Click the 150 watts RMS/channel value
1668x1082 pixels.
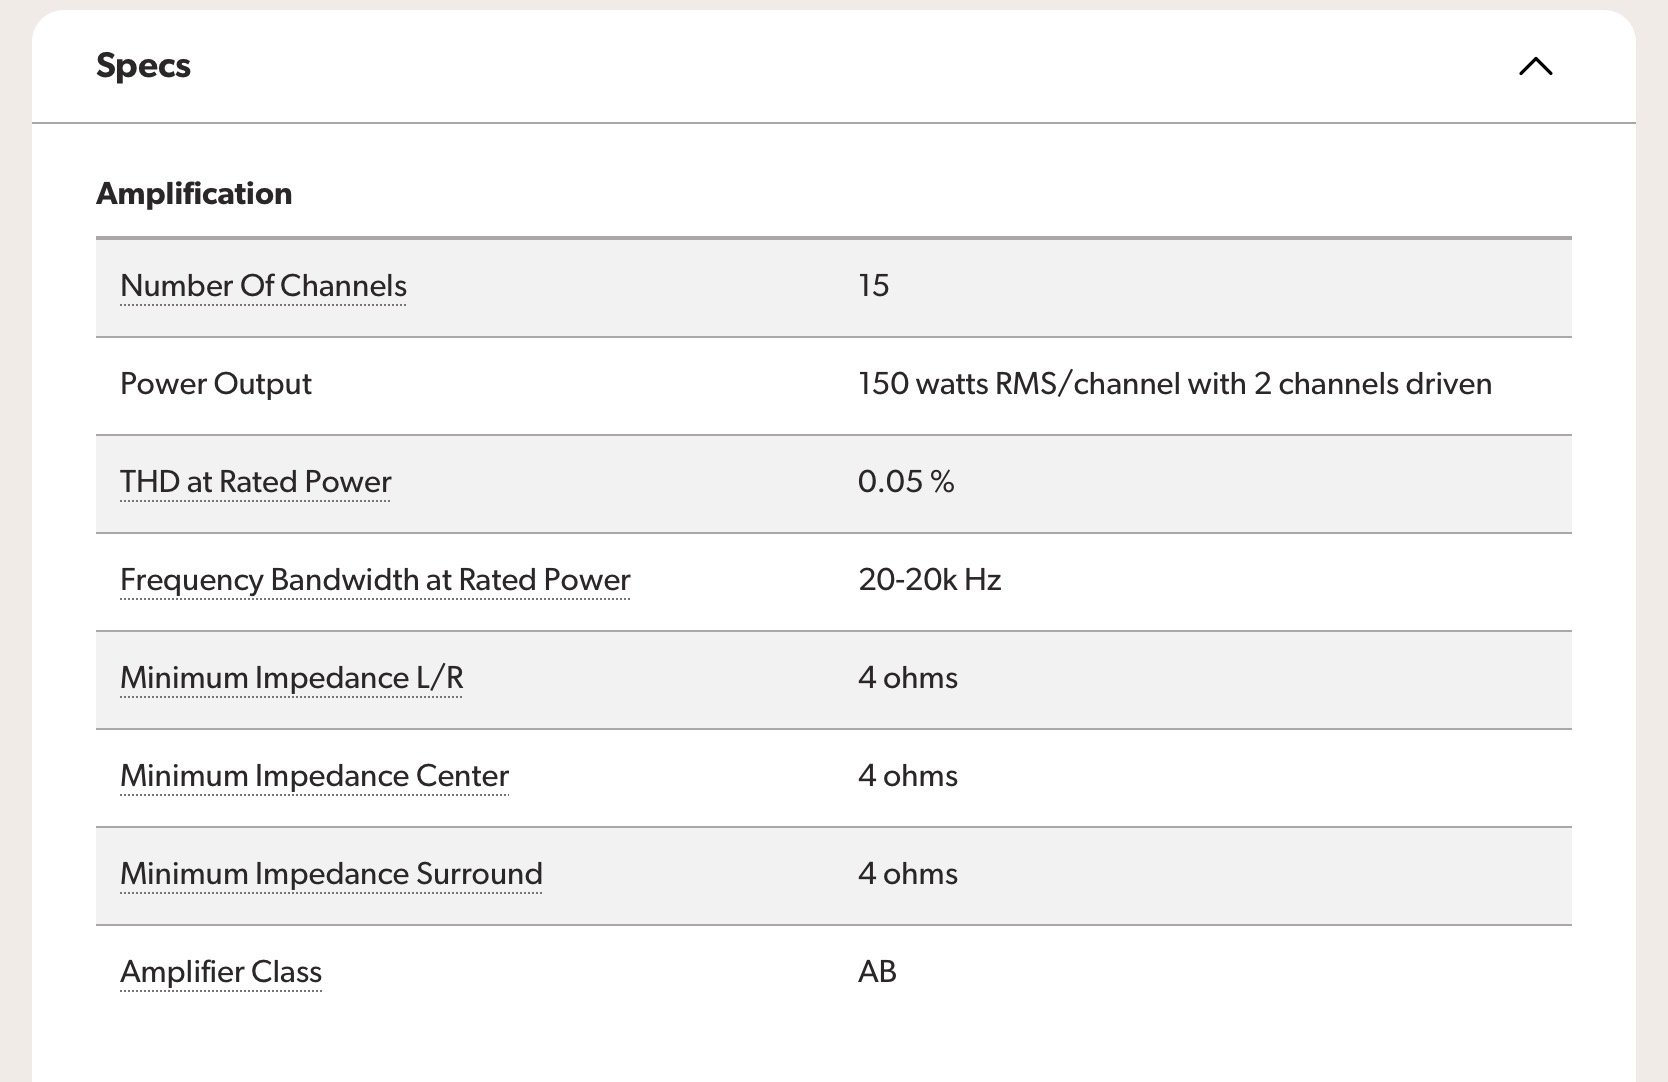(x=1175, y=384)
